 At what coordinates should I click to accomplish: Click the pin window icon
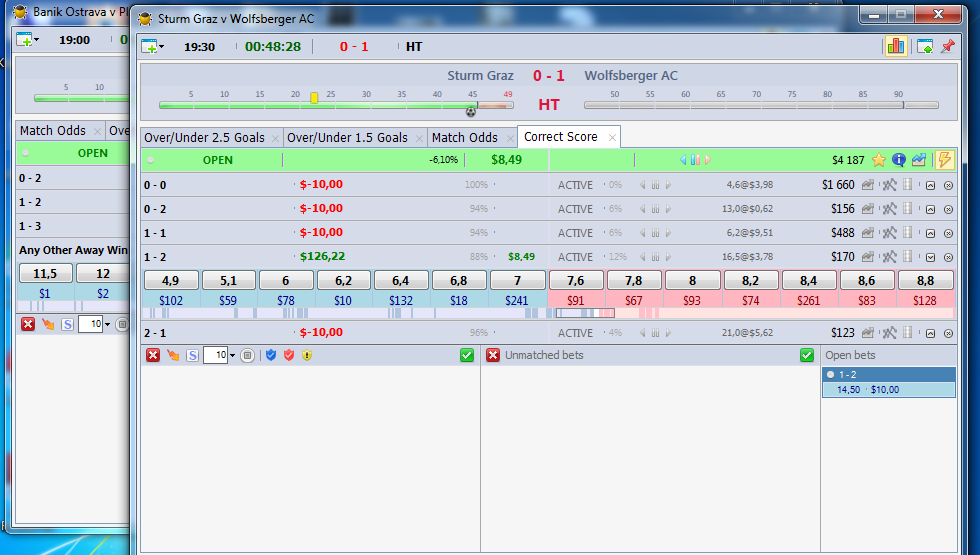point(948,46)
